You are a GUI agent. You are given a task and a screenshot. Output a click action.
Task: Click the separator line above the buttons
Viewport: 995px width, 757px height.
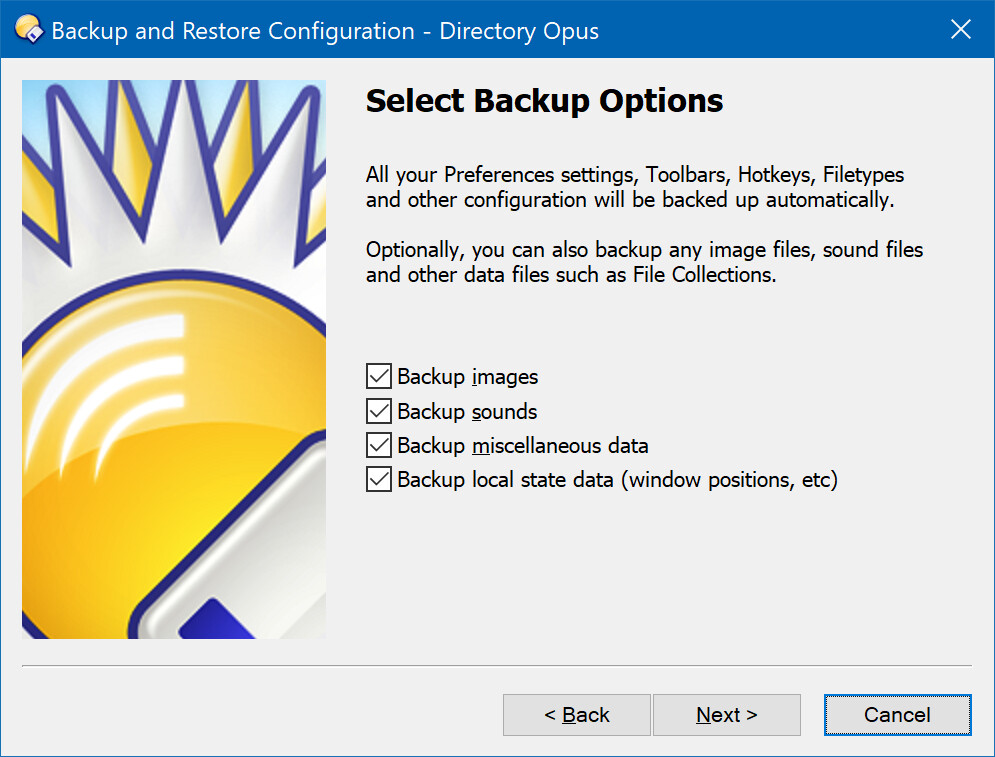coord(497,666)
